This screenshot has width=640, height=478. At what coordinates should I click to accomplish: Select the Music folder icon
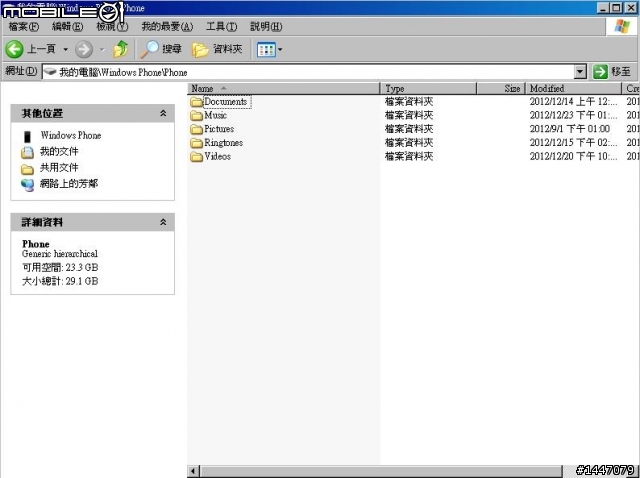point(197,116)
